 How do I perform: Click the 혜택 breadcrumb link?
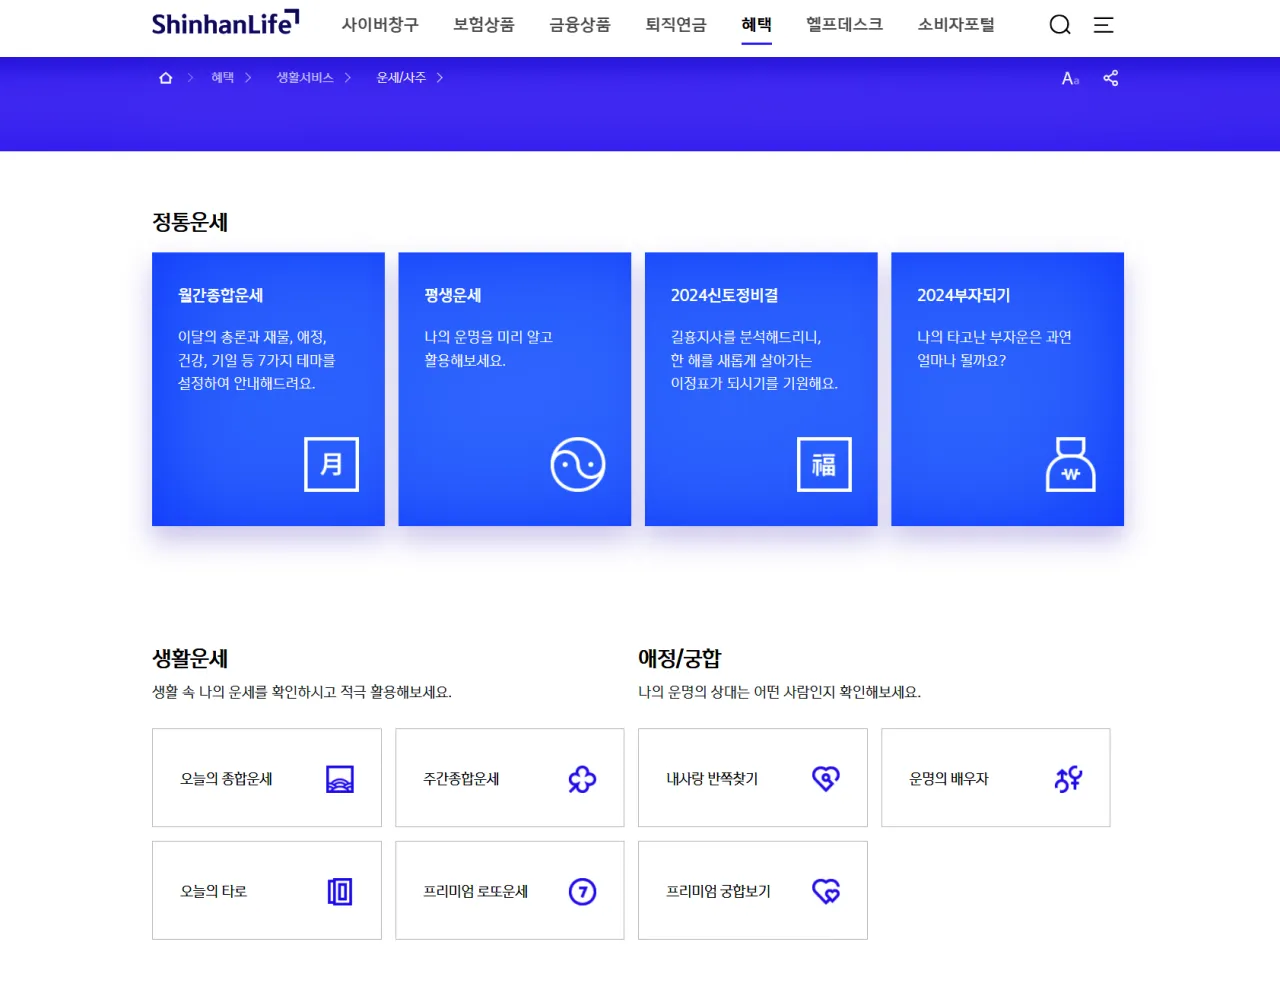point(221,77)
